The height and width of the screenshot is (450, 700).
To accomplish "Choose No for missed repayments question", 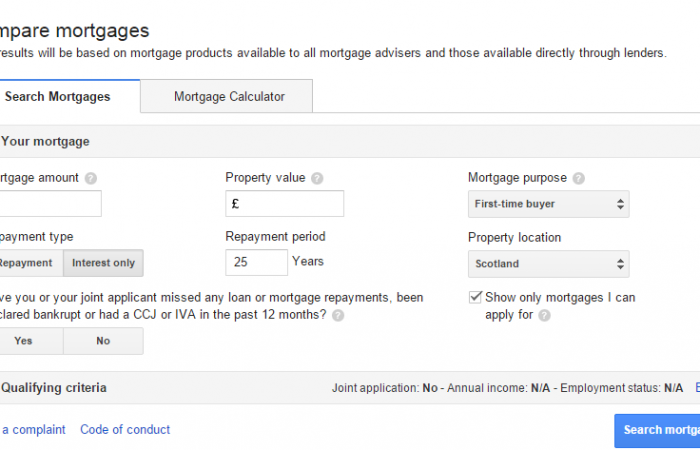I will [103, 341].
